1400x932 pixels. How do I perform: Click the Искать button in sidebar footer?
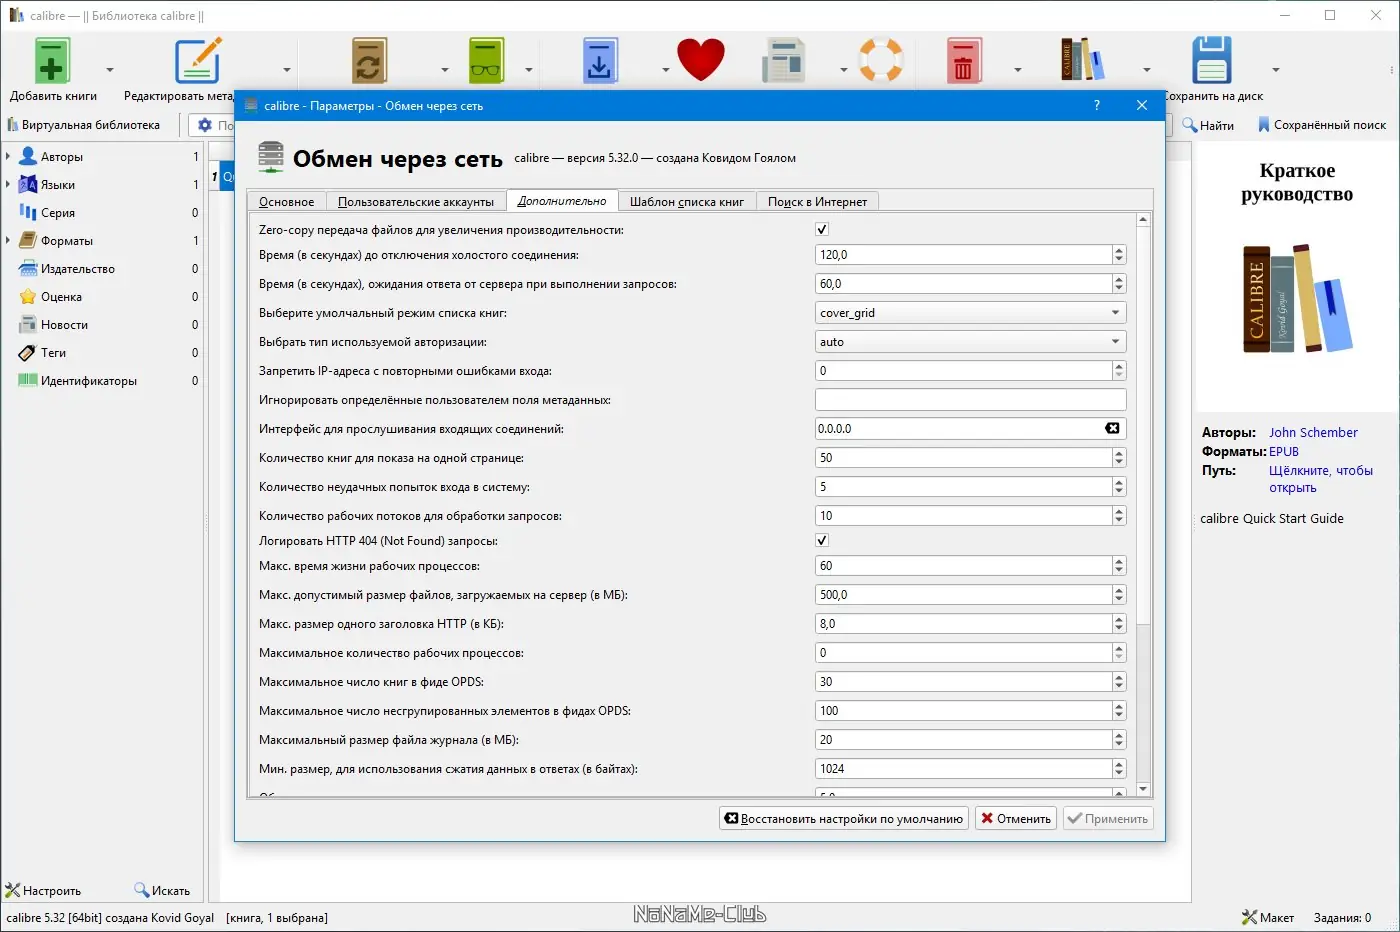point(162,890)
